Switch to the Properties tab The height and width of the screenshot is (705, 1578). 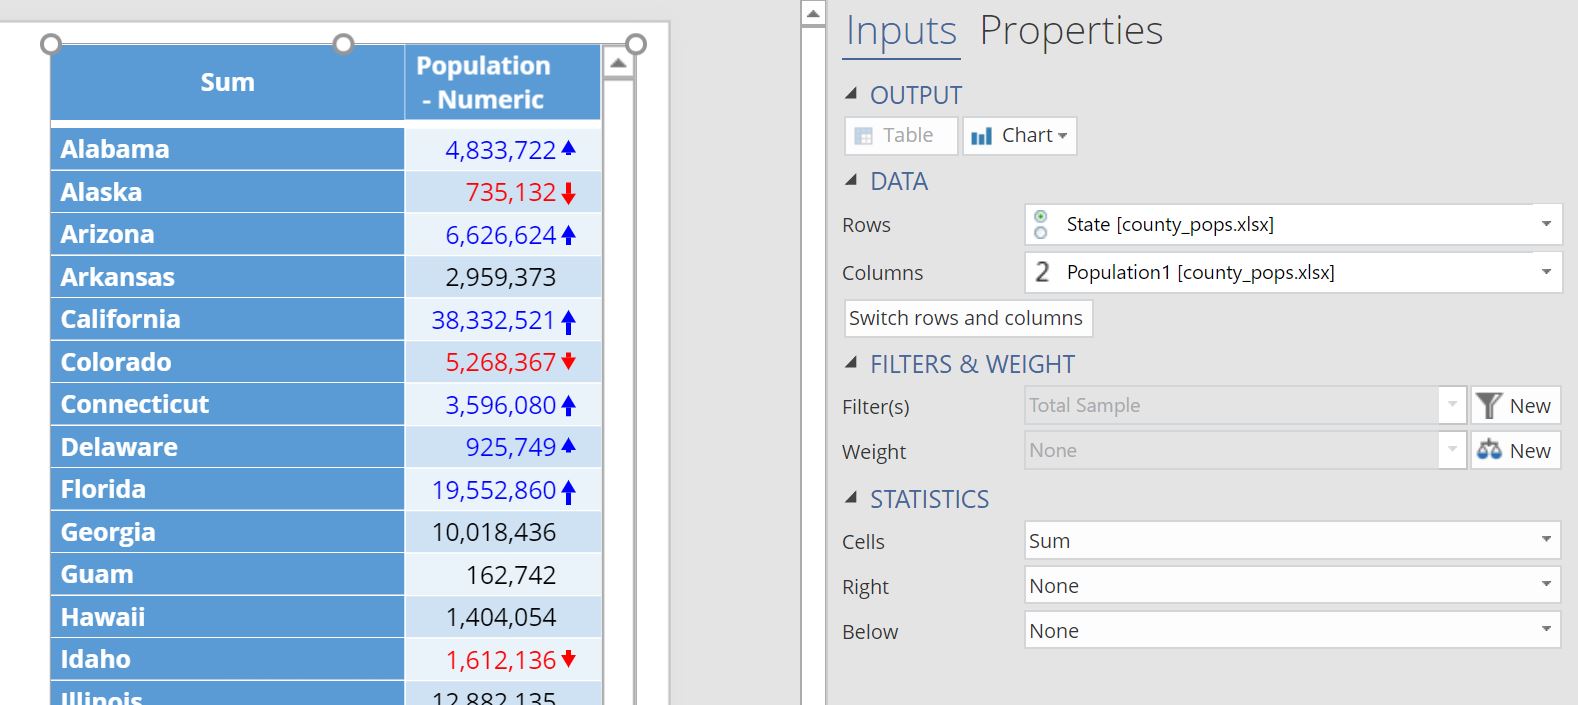click(x=1070, y=30)
